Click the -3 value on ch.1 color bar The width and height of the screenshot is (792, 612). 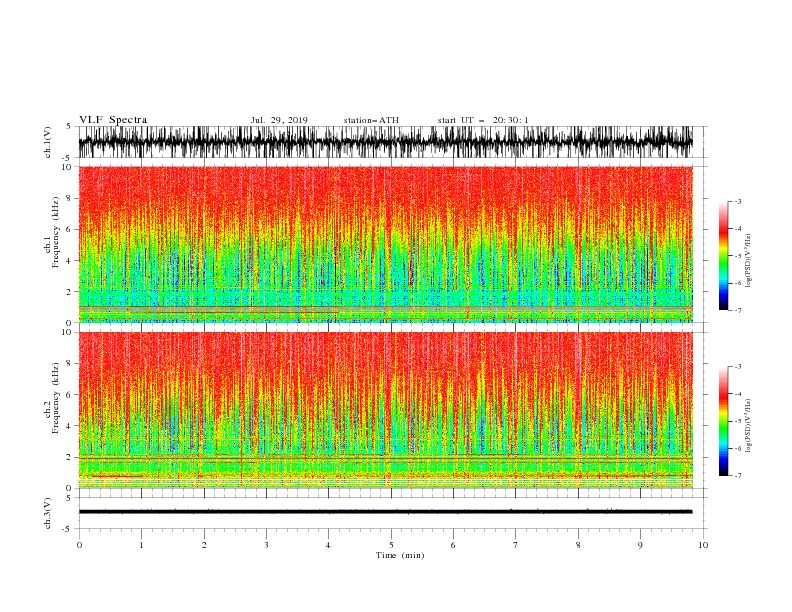737,201
